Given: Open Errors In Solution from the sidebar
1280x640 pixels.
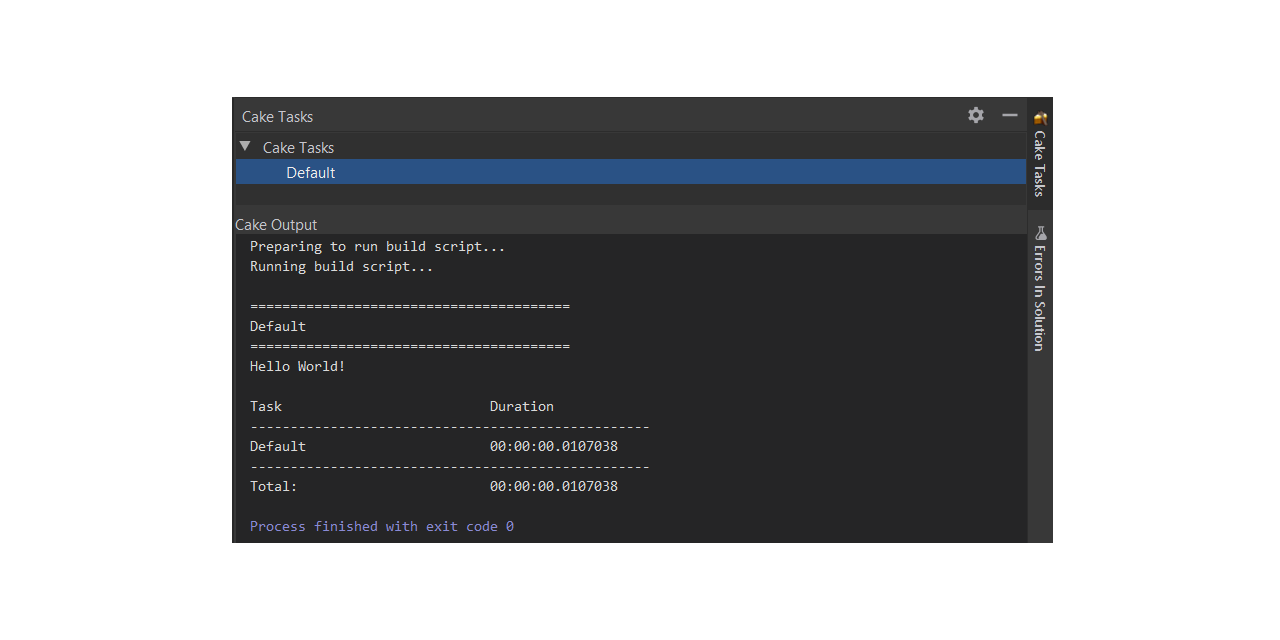Looking at the screenshot, I should click(1040, 290).
